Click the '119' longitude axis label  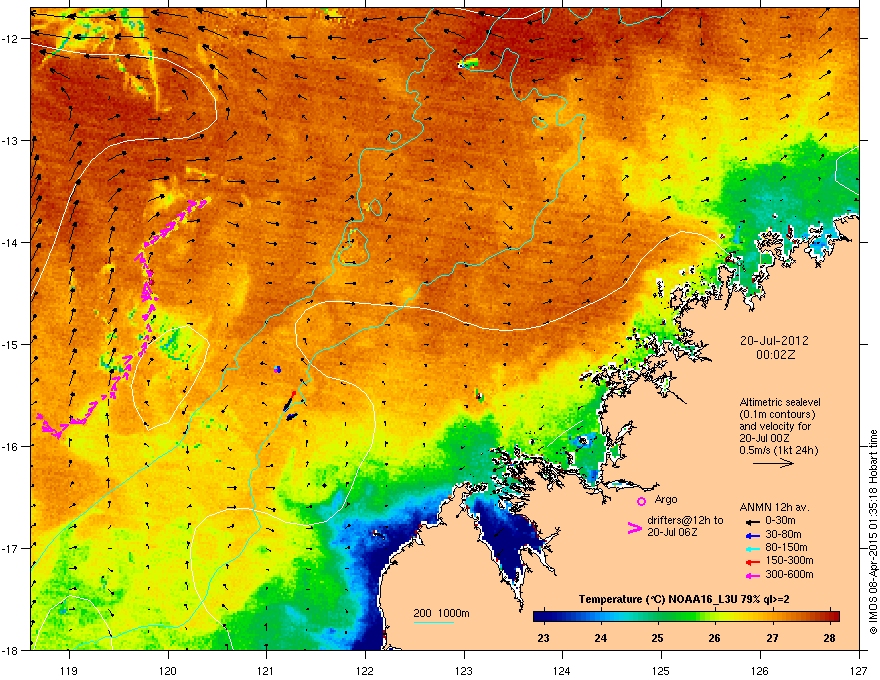point(69,671)
